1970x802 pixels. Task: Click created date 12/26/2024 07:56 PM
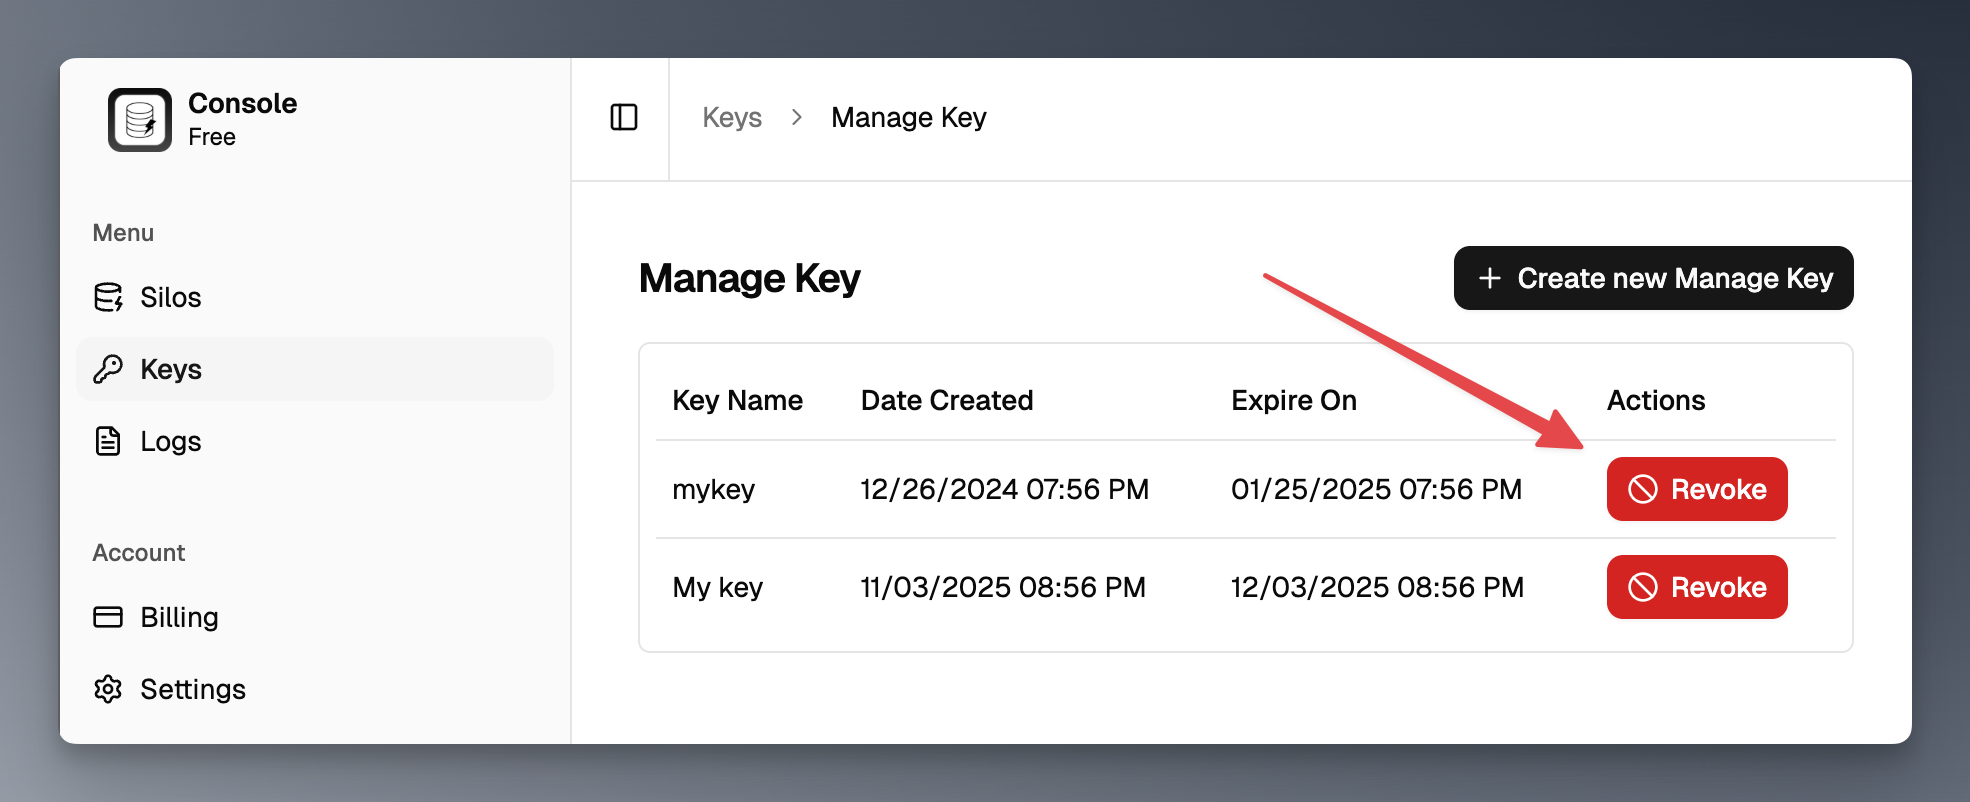pyautogui.click(x=1005, y=489)
